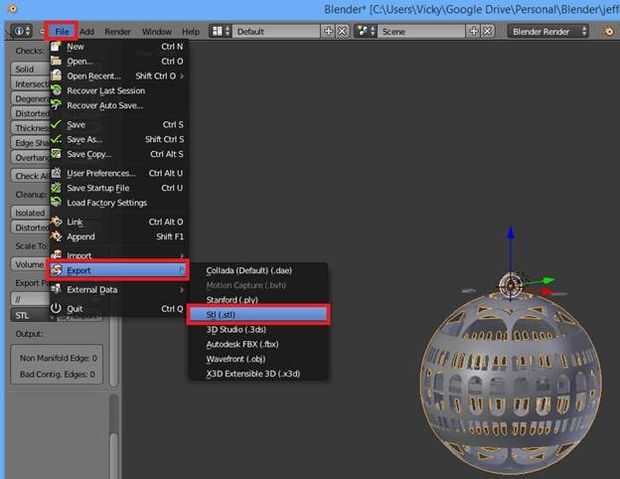Expand the Import submenu
The height and width of the screenshot is (479, 620).
click(117, 255)
